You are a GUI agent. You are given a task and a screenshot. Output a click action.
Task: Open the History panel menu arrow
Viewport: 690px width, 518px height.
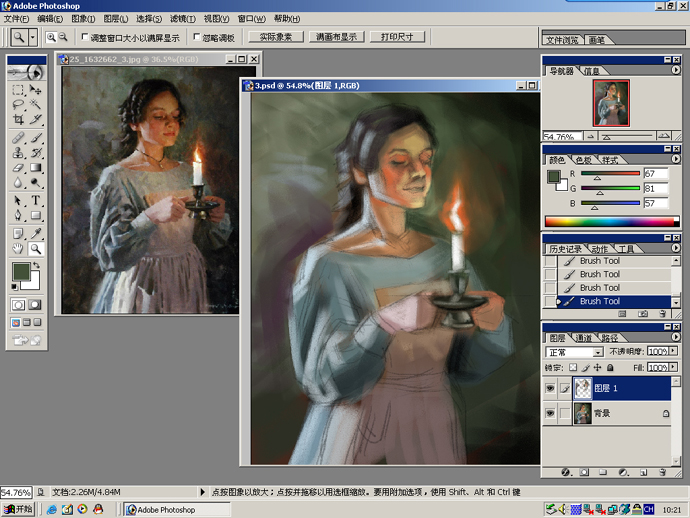(675, 248)
